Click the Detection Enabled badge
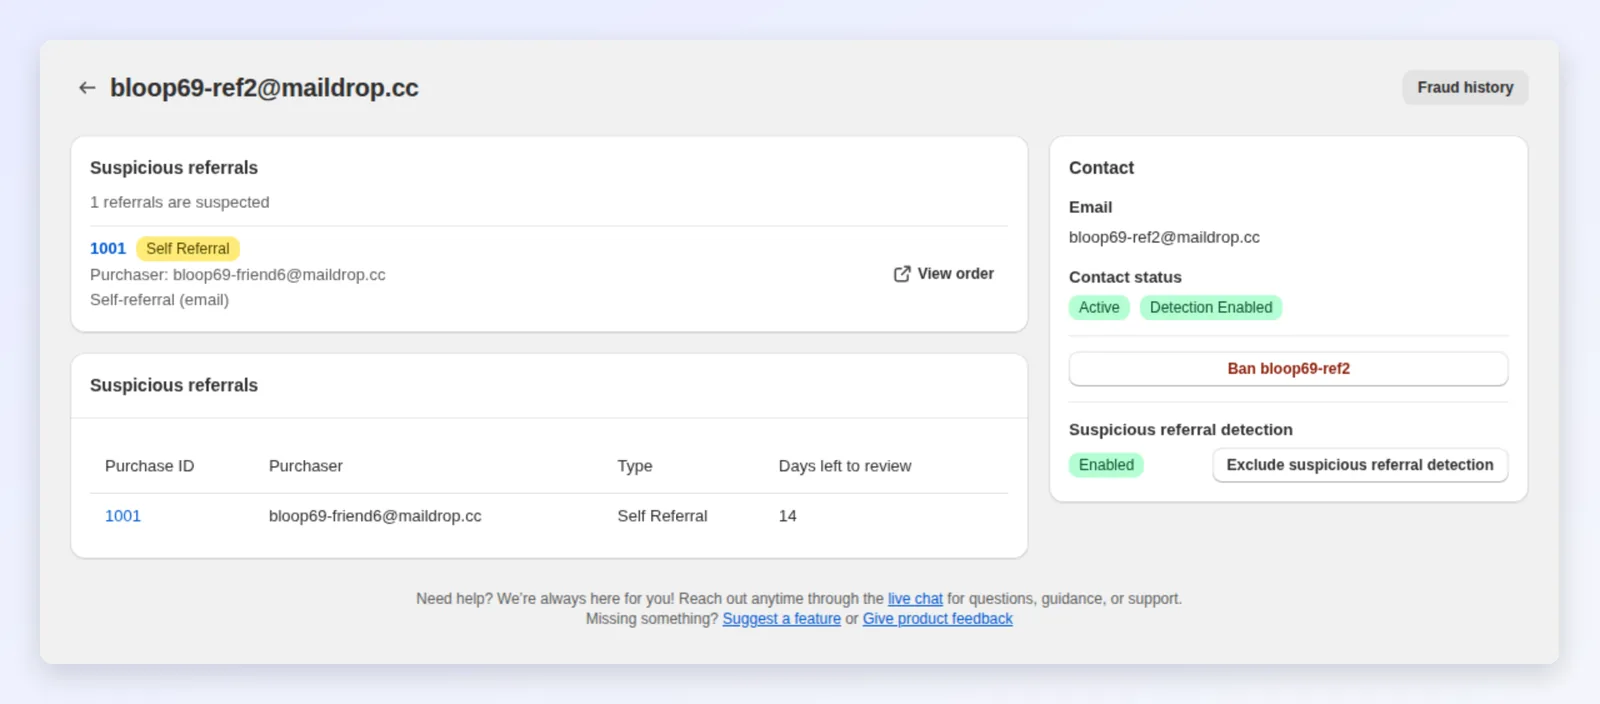Screen dimensions: 1600x704 point(1211,308)
